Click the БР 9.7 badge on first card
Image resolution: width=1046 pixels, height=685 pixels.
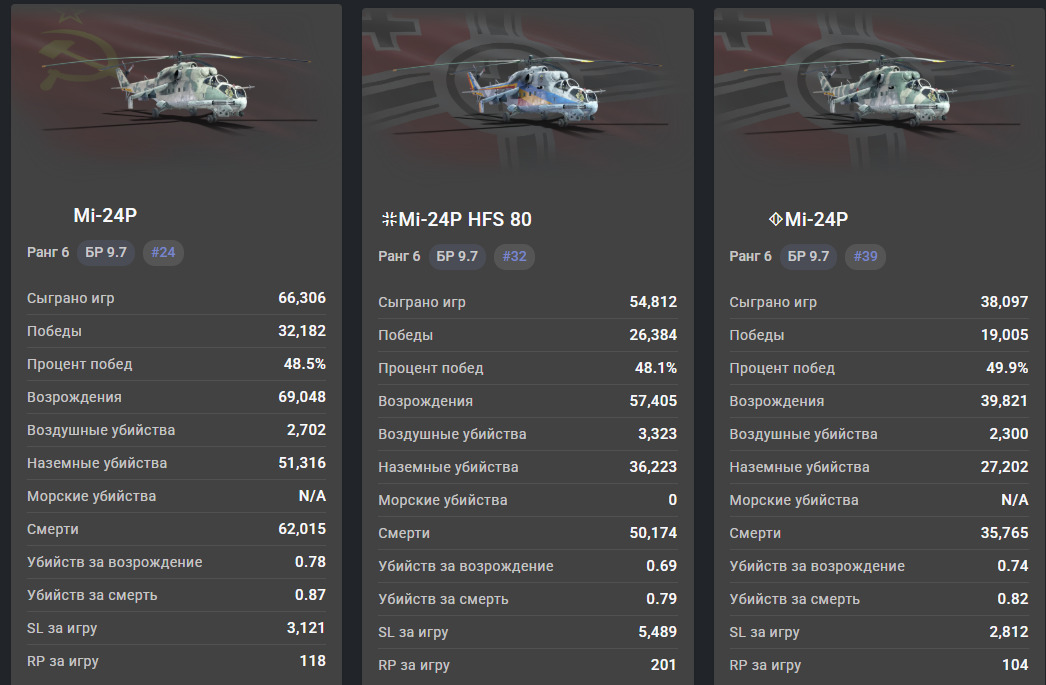point(105,252)
